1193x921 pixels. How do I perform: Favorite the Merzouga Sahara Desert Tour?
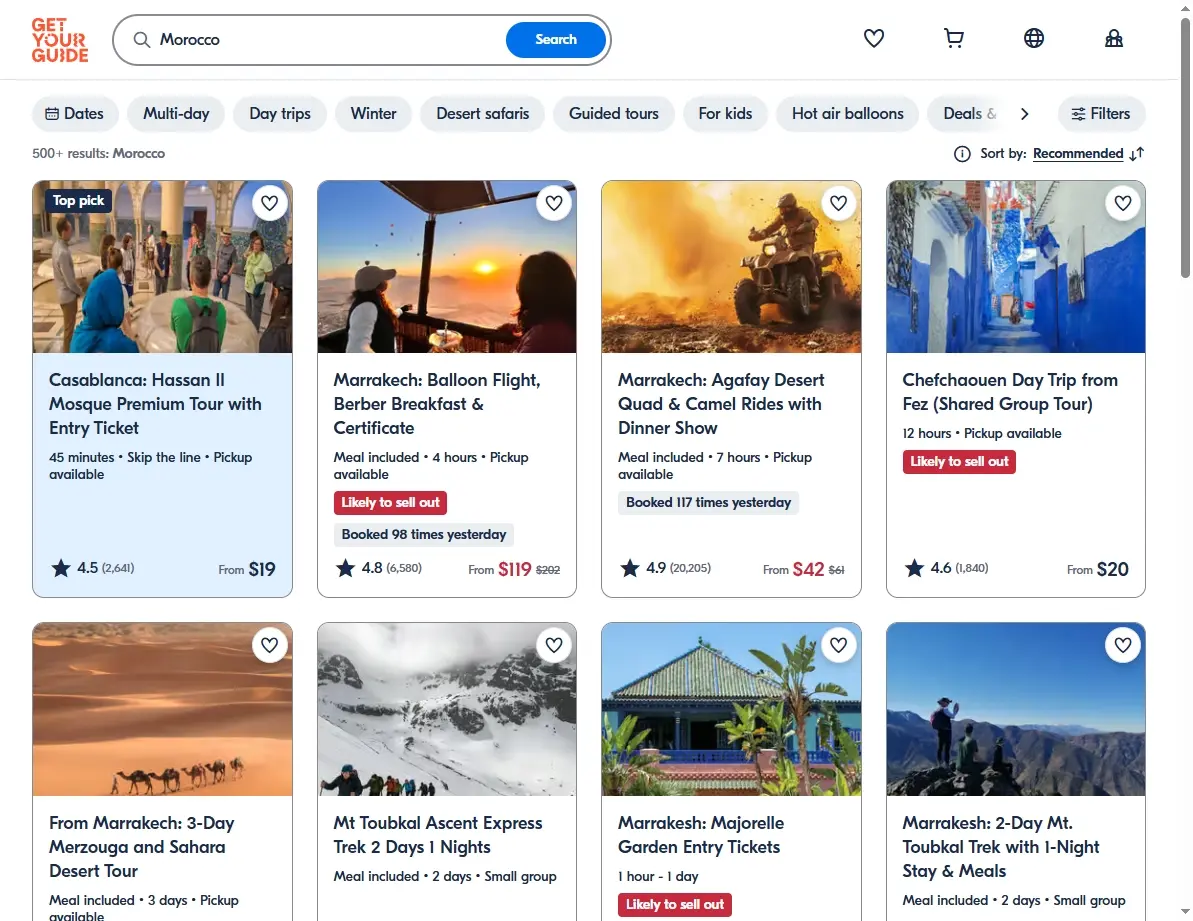(x=269, y=645)
